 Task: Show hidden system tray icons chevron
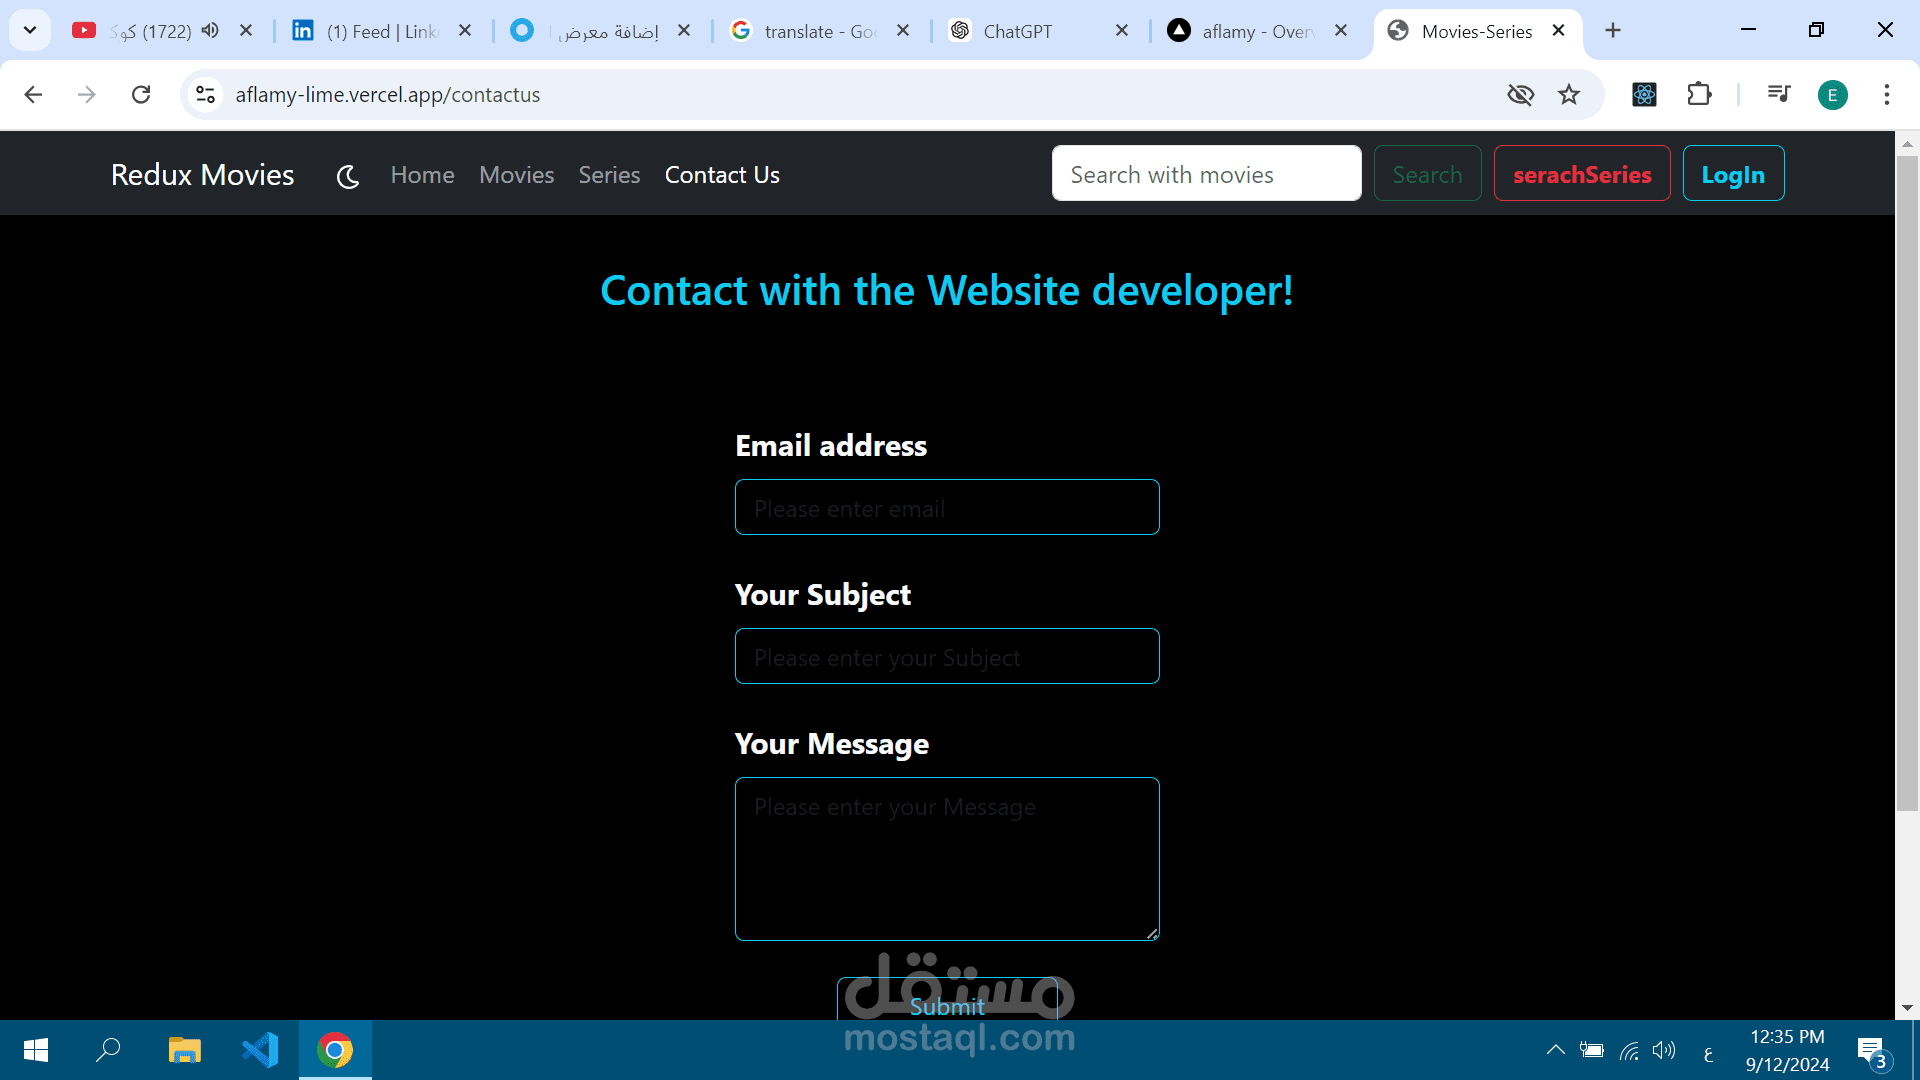pos(1555,1050)
